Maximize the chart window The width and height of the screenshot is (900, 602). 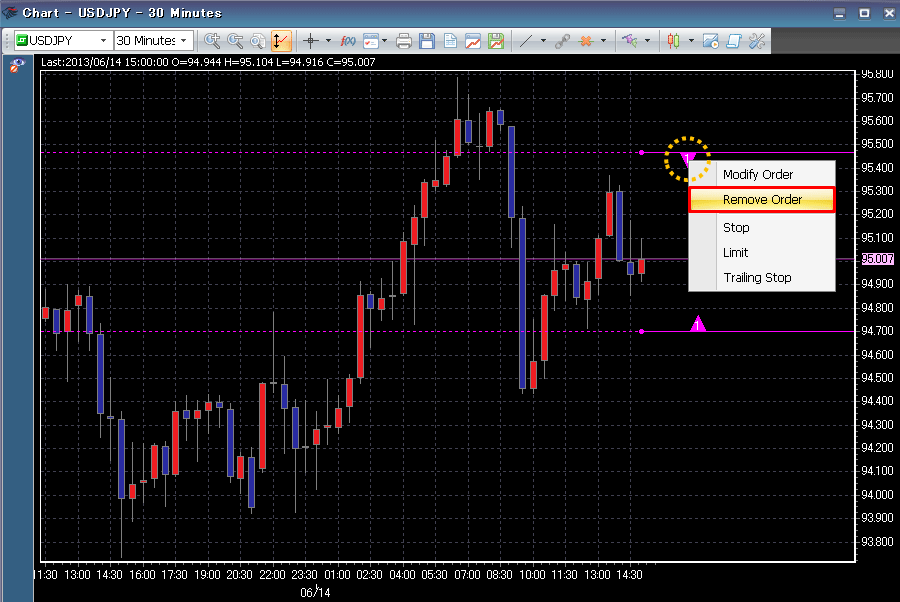[864, 13]
